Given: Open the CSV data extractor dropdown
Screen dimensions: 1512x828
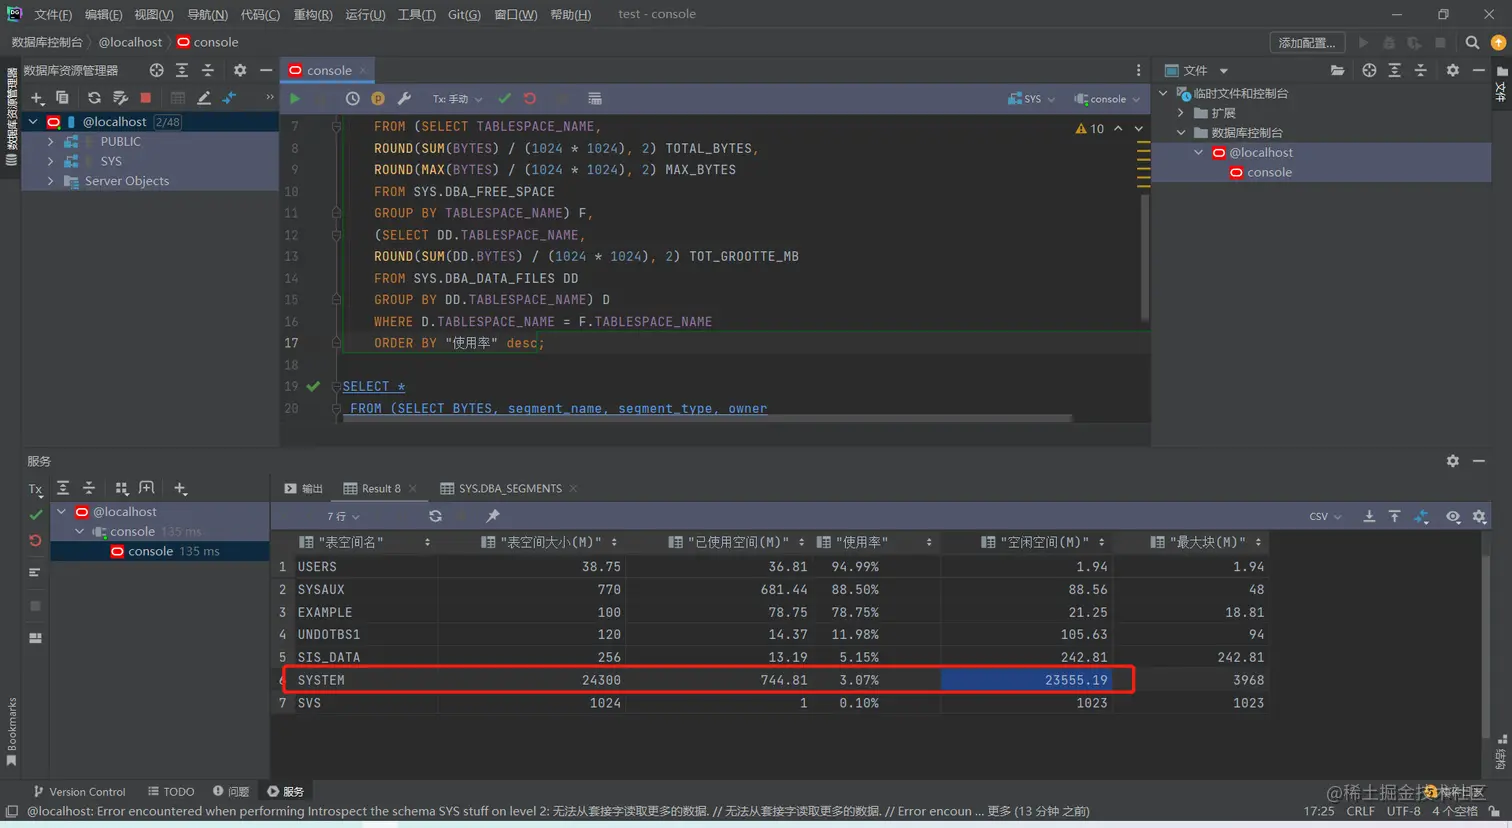Looking at the screenshot, I should click(x=1325, y=517).
